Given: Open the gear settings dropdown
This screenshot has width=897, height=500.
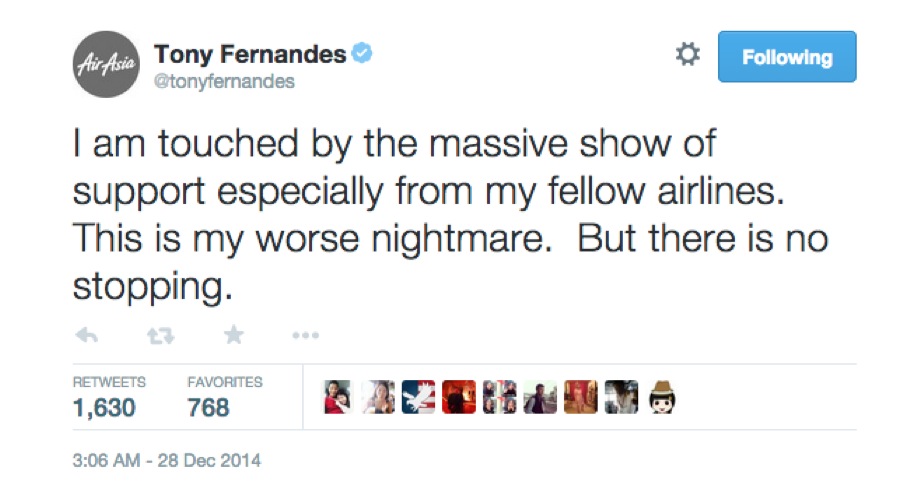Looking at the screenshot, I should [688, 54].
